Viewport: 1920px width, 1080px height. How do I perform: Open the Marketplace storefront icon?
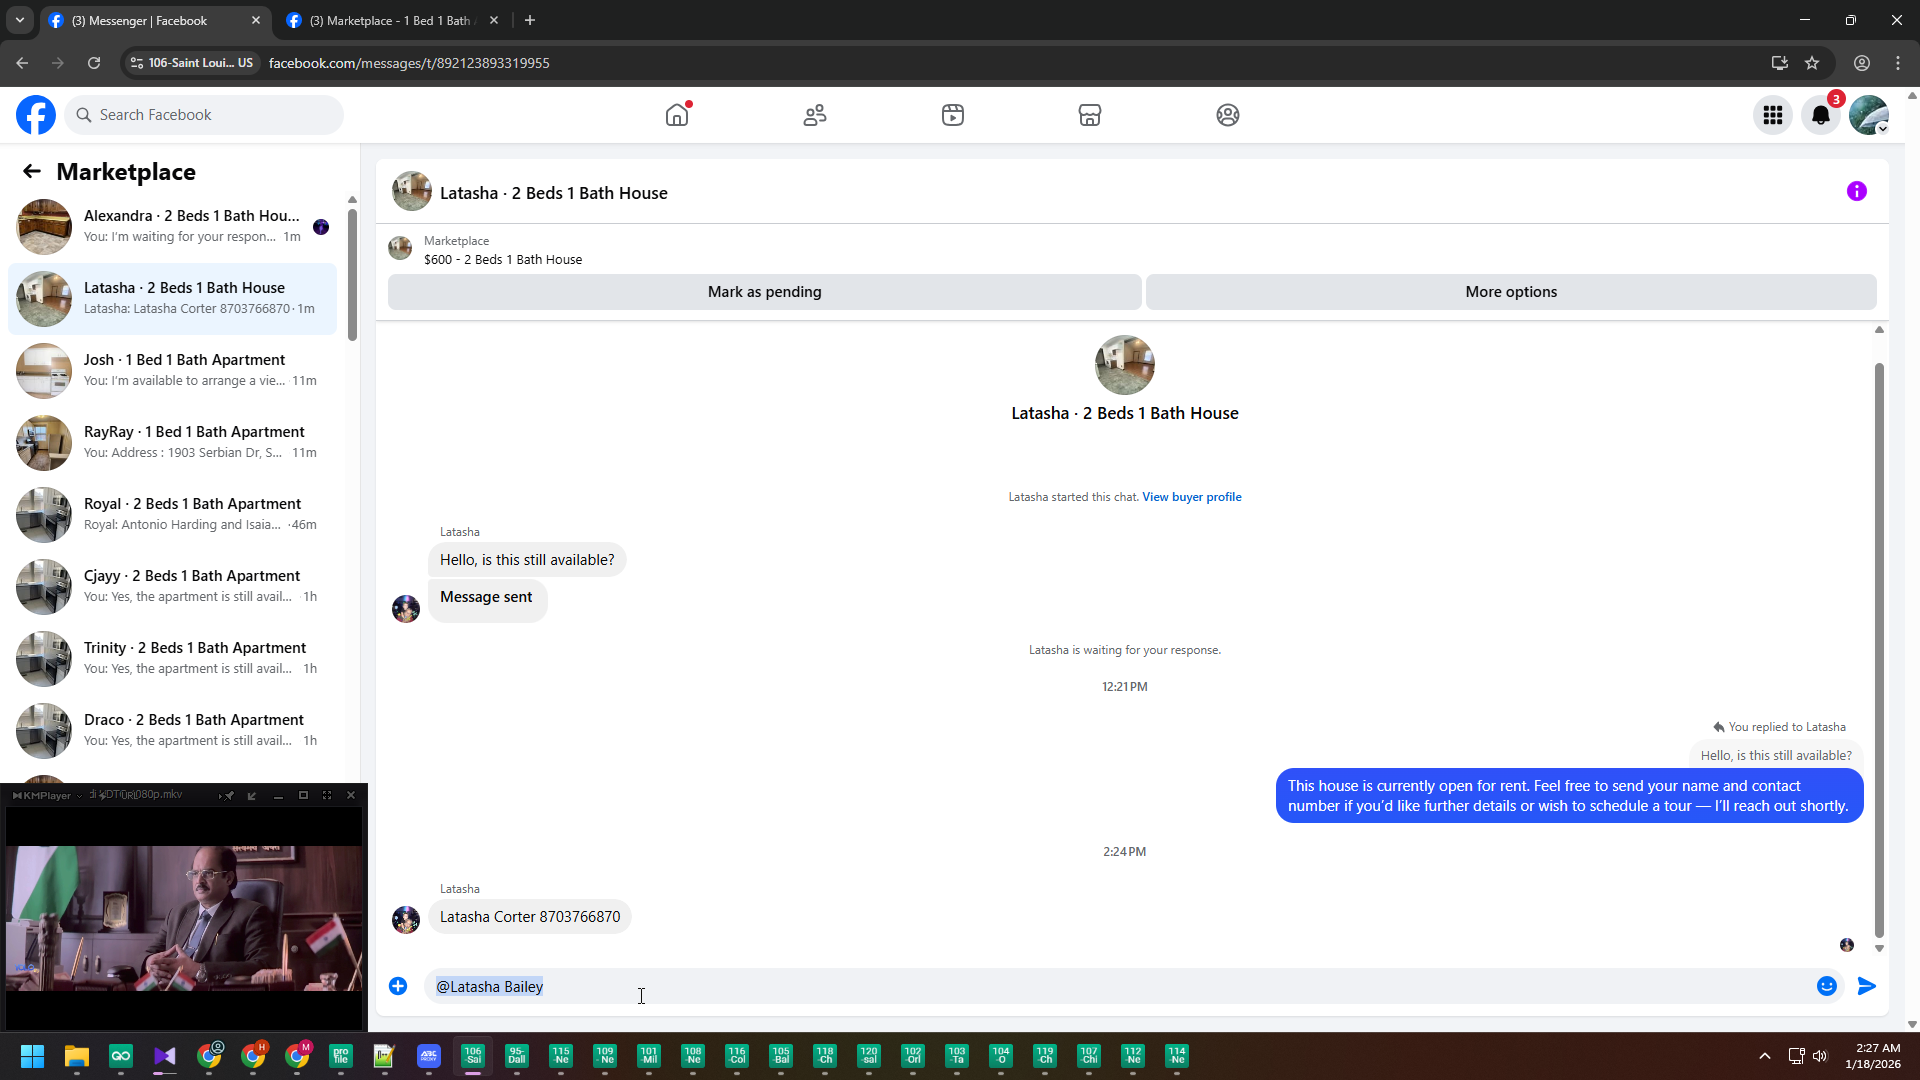[x=1090, y=115]
